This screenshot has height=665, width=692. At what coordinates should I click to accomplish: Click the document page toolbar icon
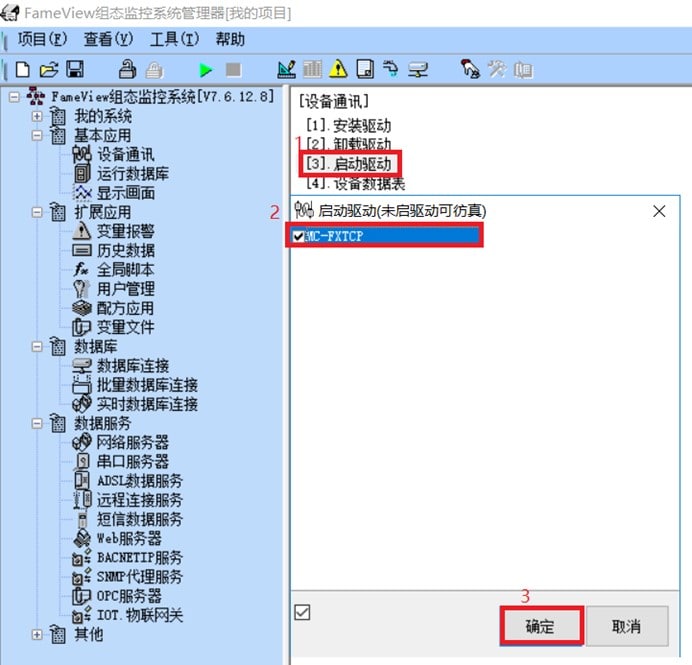pos(365,69)
